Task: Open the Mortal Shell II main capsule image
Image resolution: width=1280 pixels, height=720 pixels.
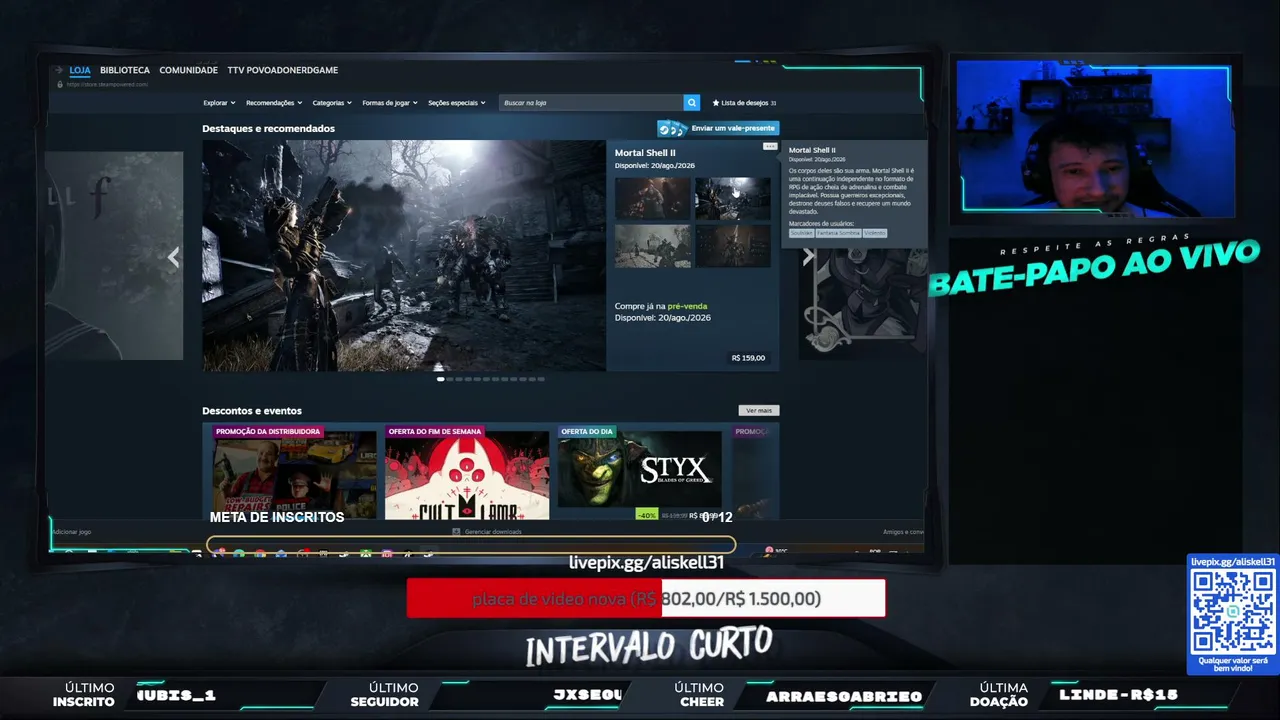Action: 404,256
